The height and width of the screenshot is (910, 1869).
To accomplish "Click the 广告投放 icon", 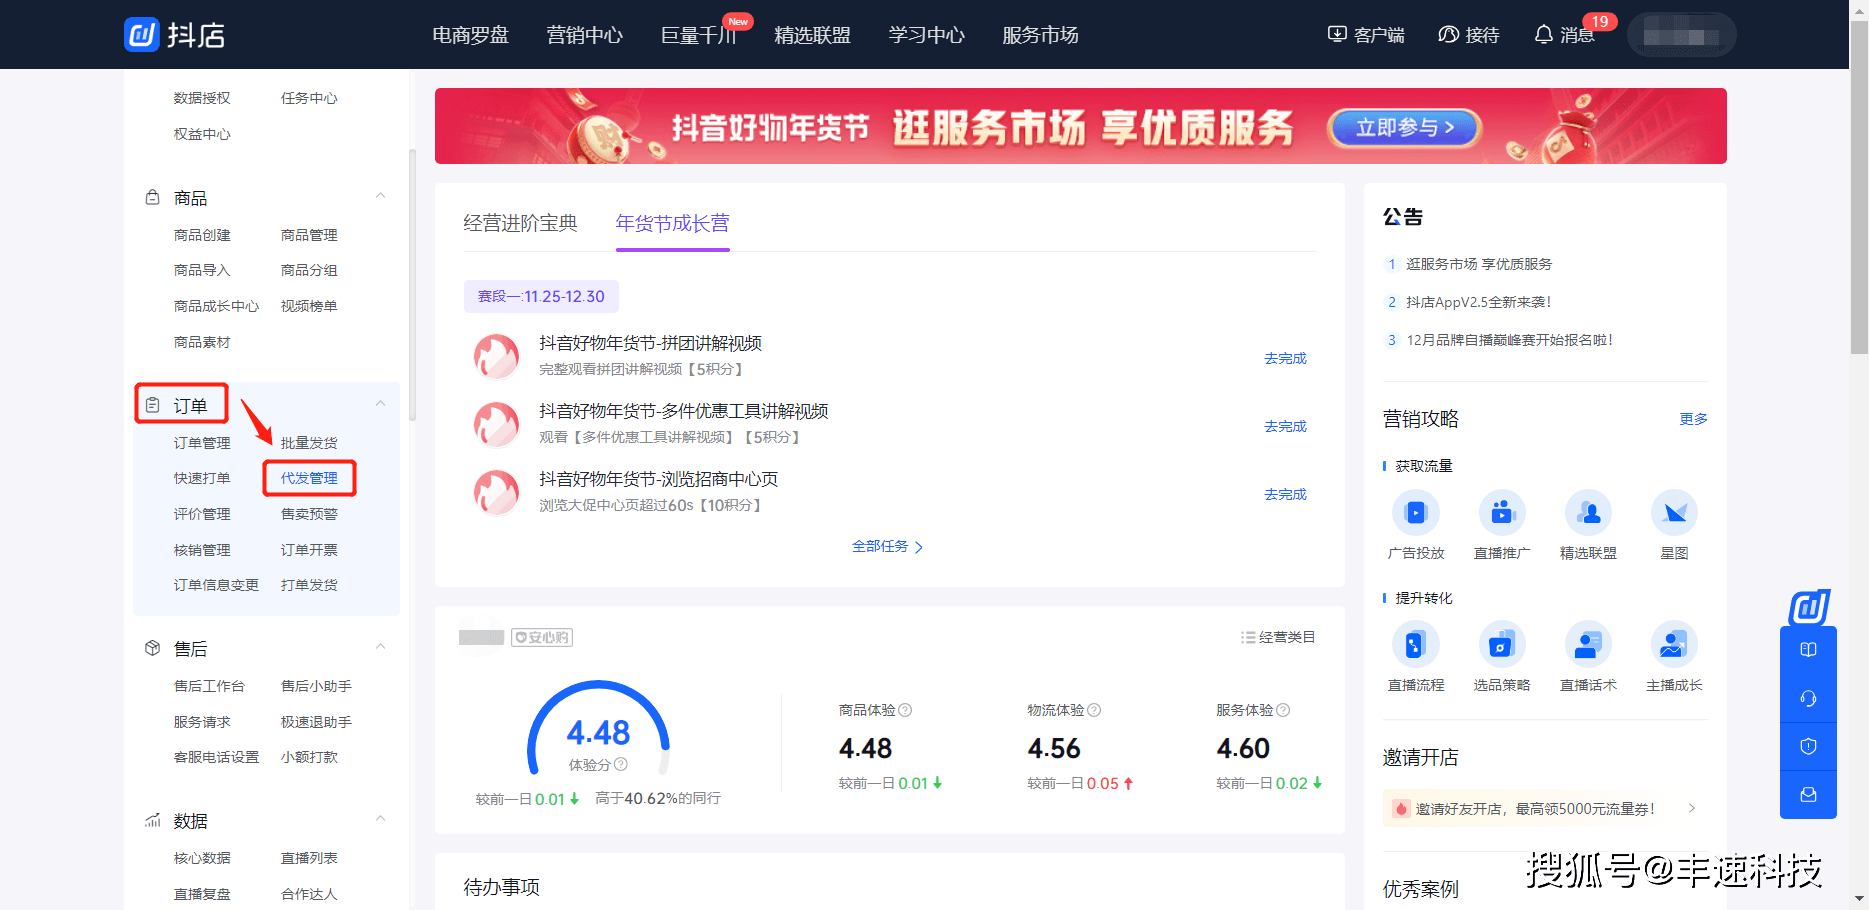I will coord(1416,513).
